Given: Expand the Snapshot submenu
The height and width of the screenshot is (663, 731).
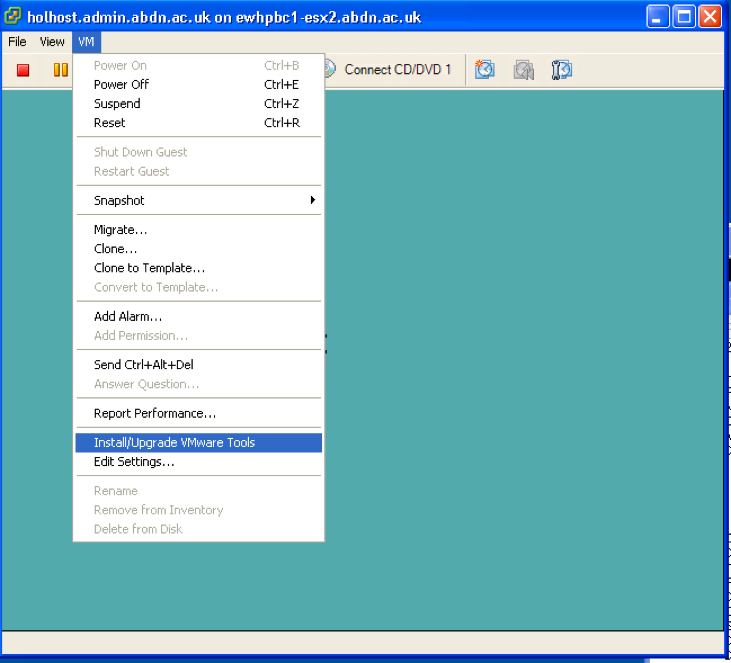Looking at the screenshot, I should coord(200,200).
